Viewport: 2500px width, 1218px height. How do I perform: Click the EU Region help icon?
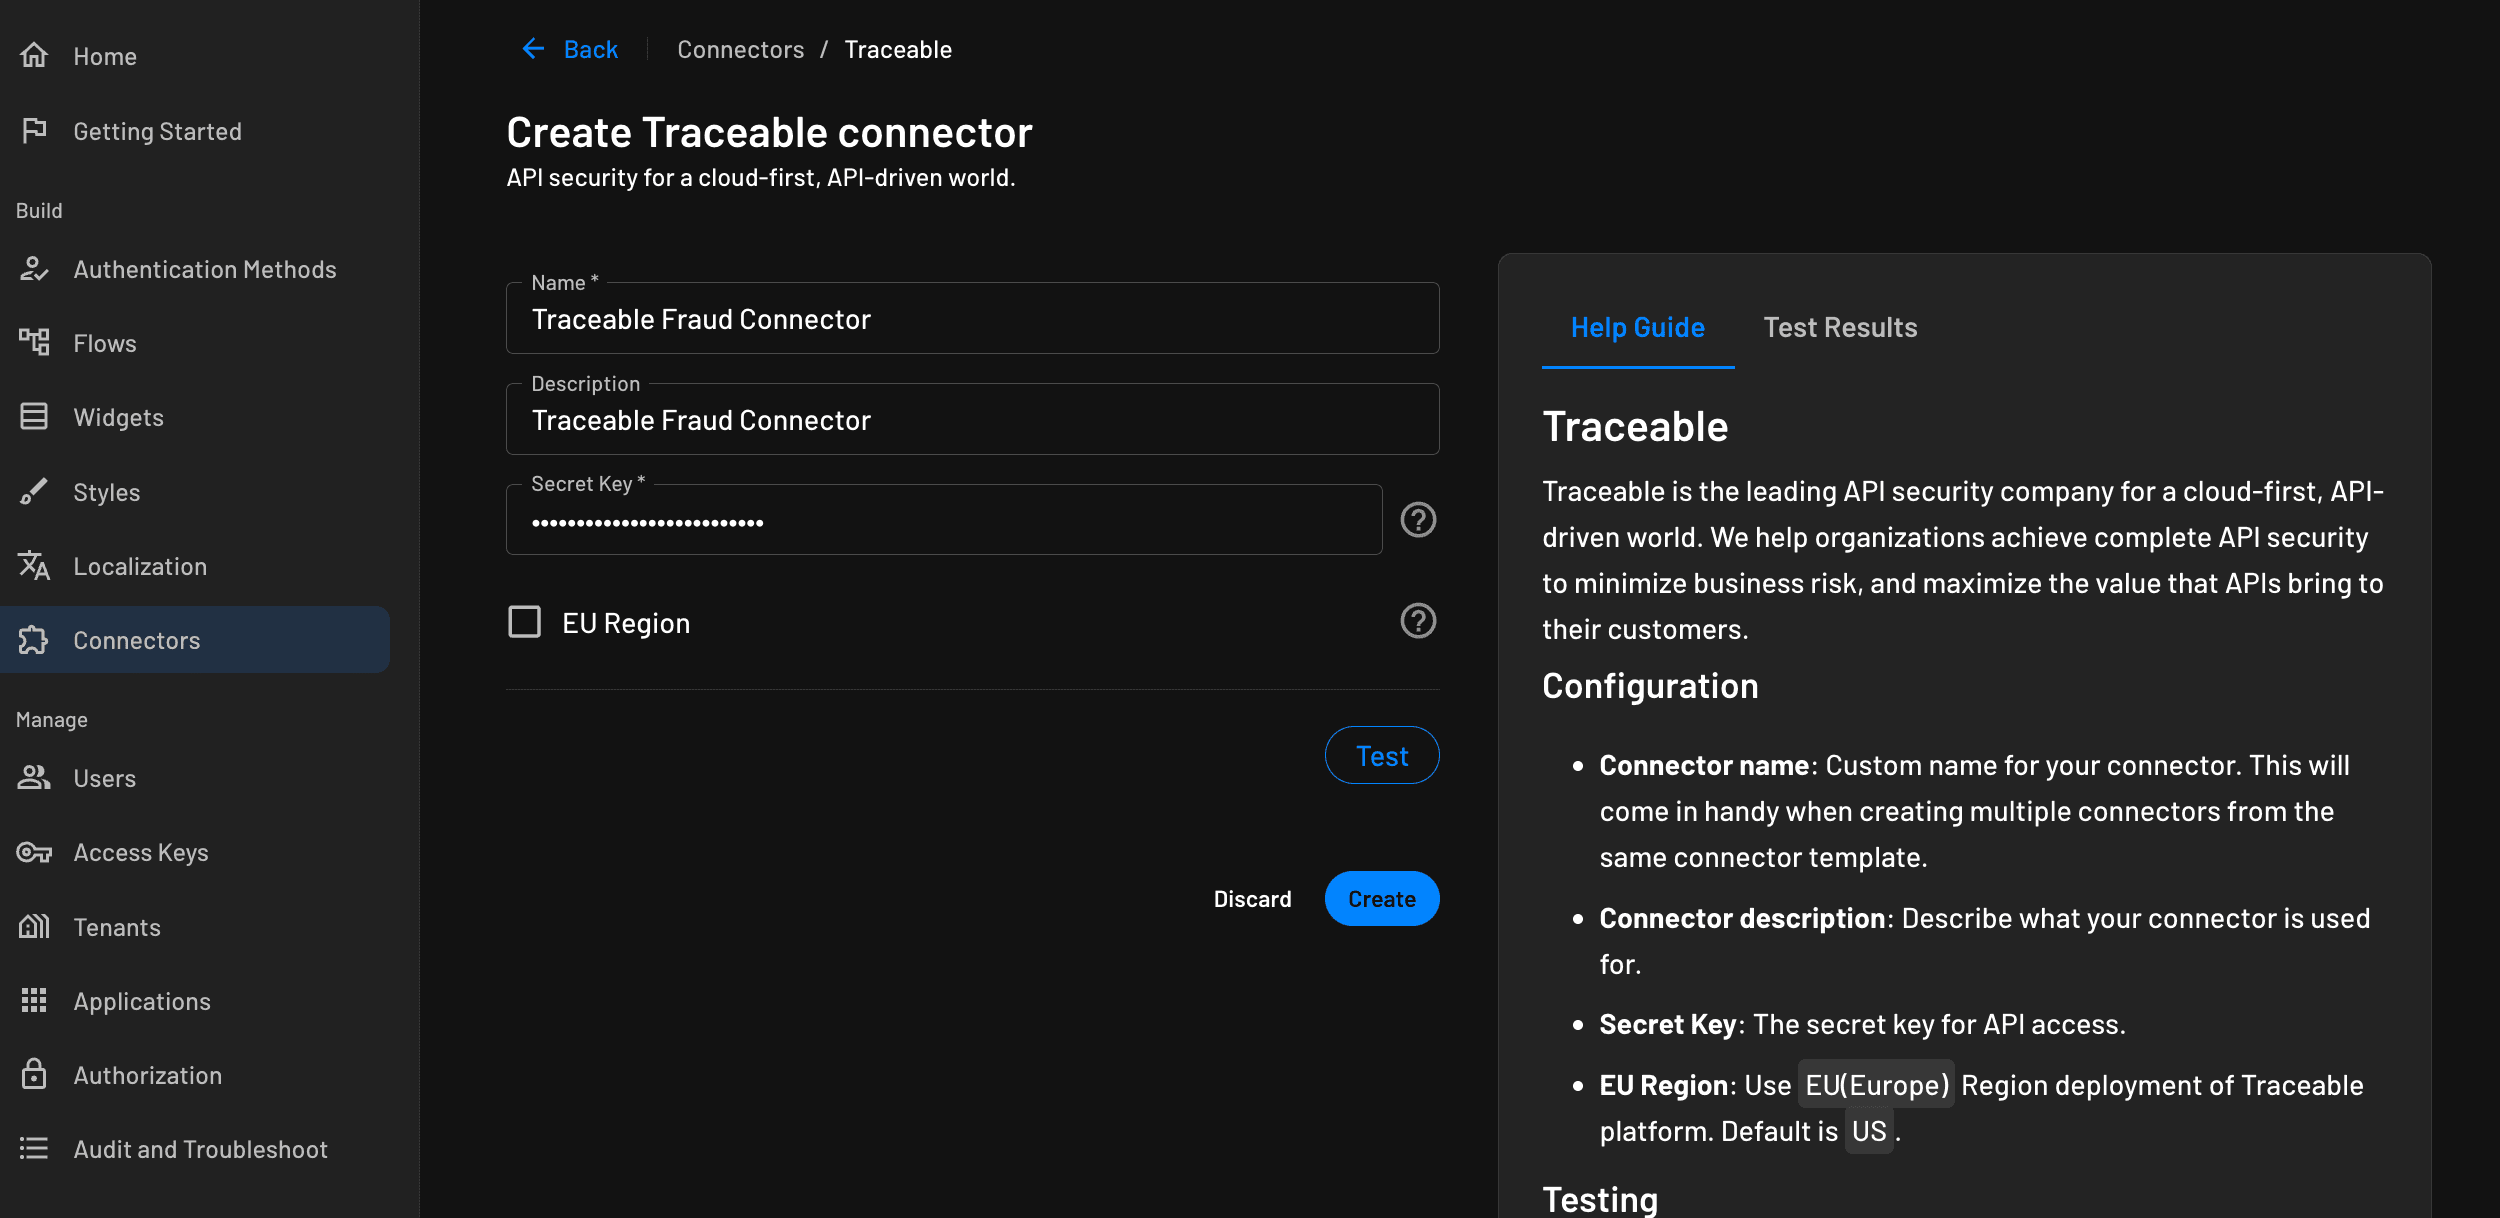point(1417,620)
